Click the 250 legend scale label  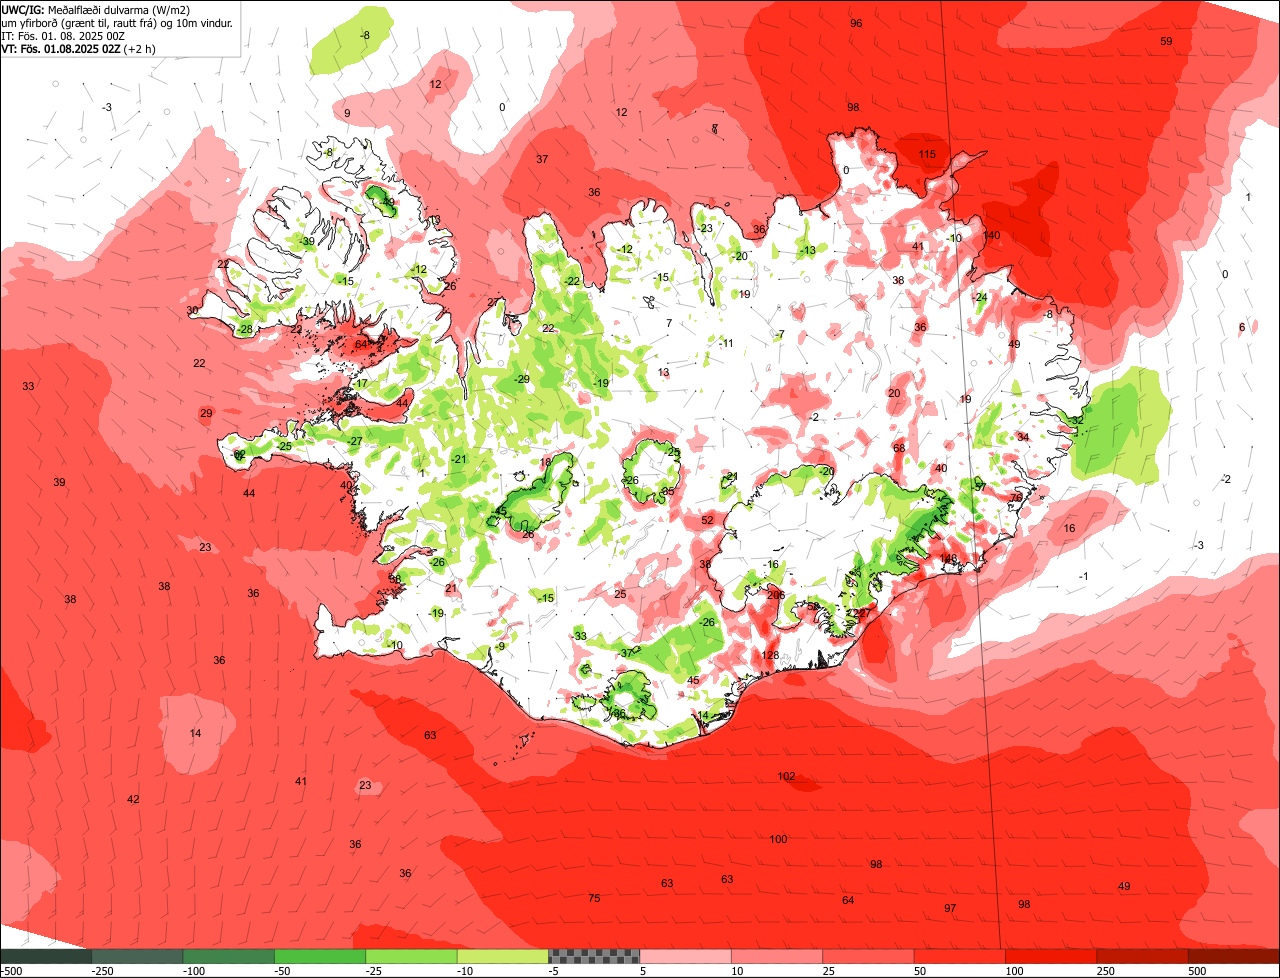click(x=1106, y=971)
